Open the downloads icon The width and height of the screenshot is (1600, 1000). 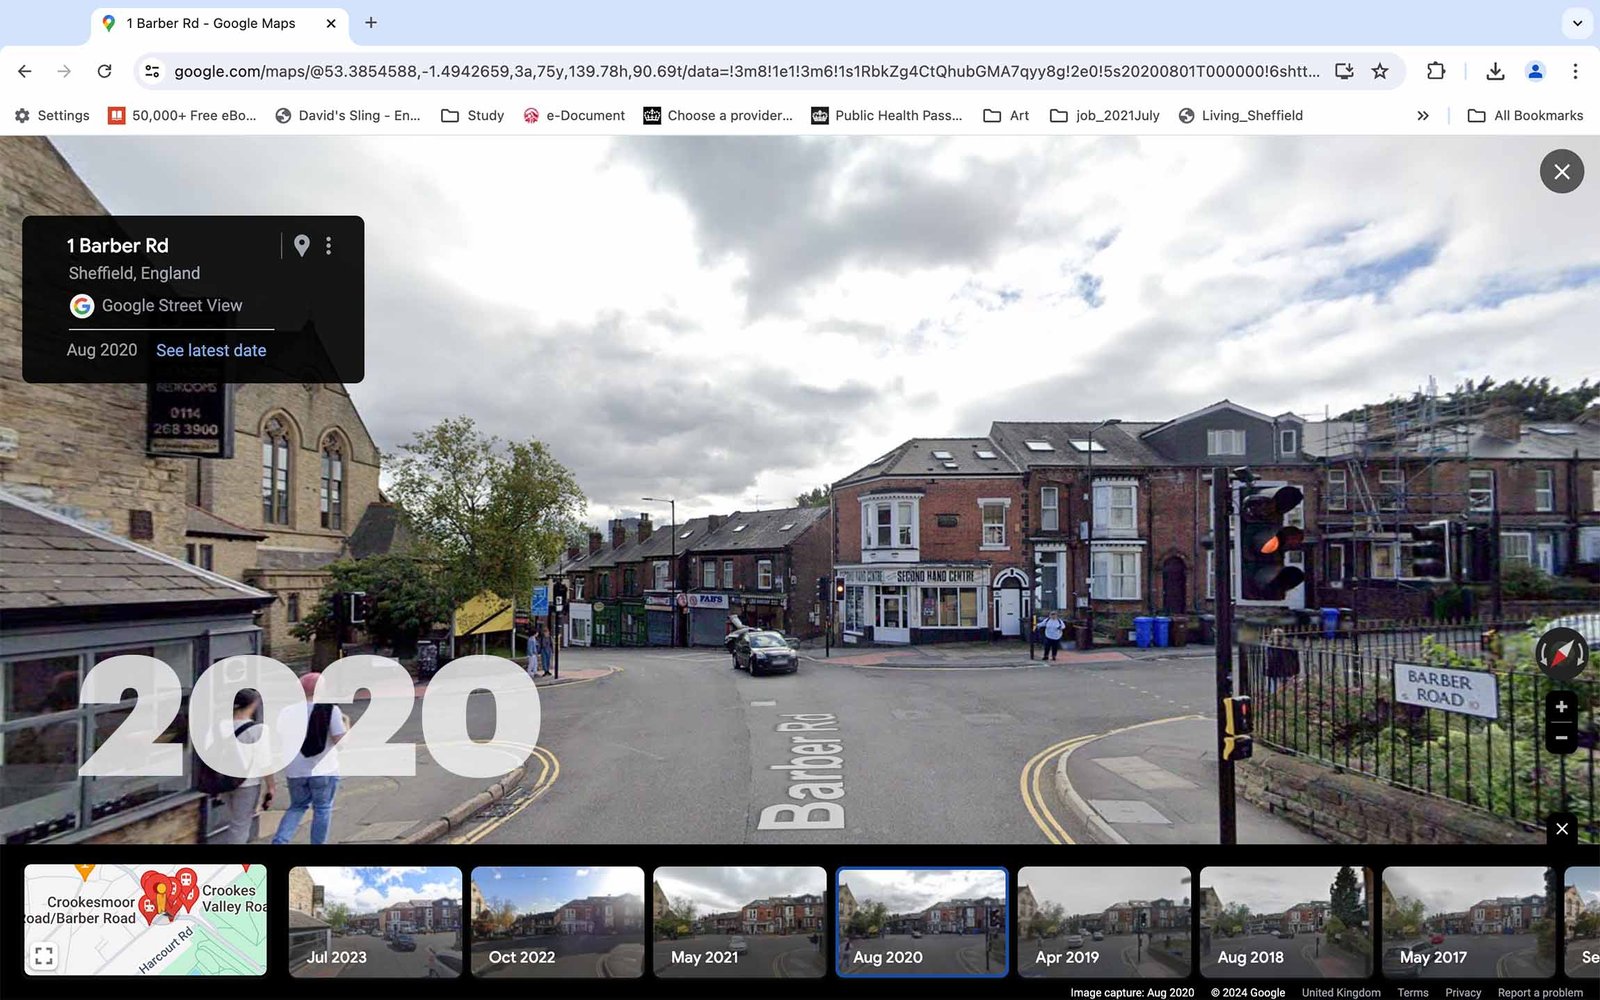click(1495, 71)
